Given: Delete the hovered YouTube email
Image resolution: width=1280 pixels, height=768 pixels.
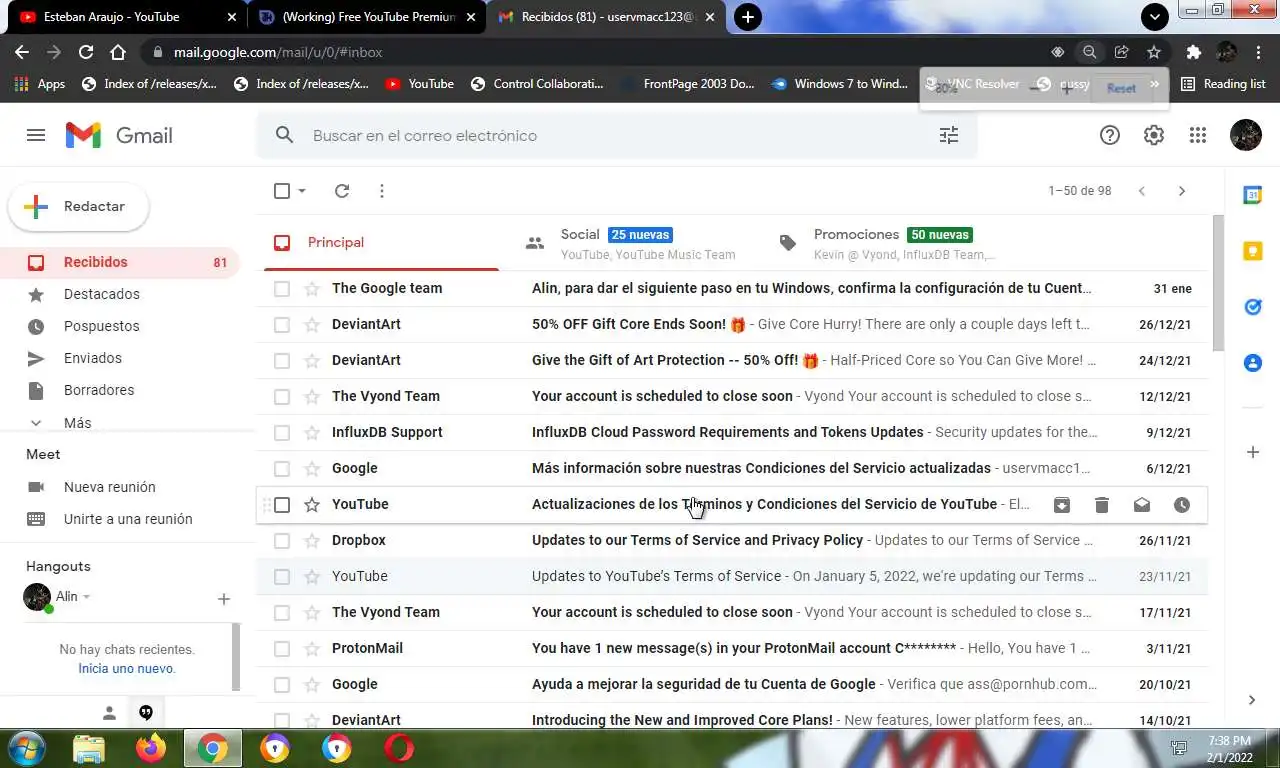Looking at the screenshot, I should pyautogui.click(x=1102, y=505).
